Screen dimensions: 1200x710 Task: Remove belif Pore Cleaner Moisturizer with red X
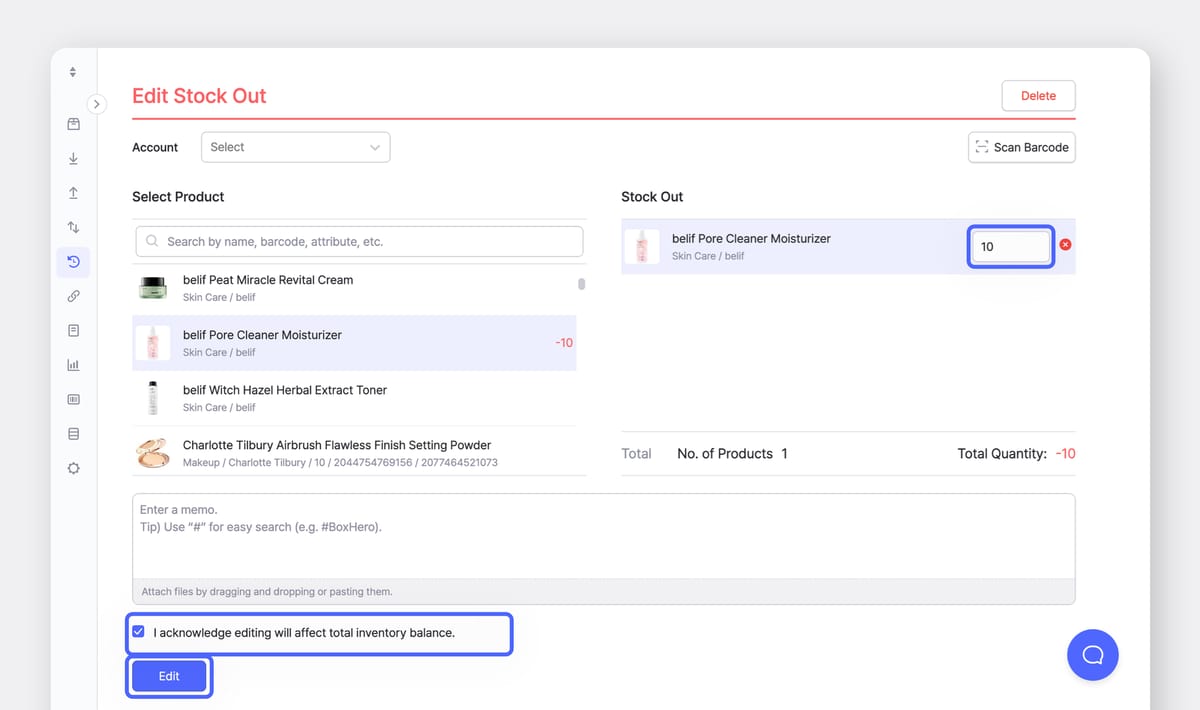point(1065,245)
